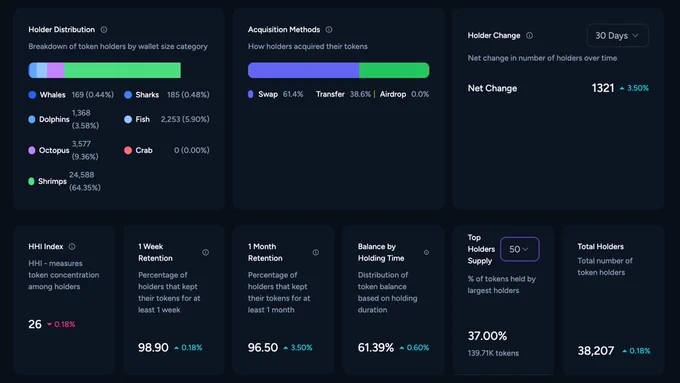
Task: Click the 1 Month Retention info icon
Action: pos(316,252)
